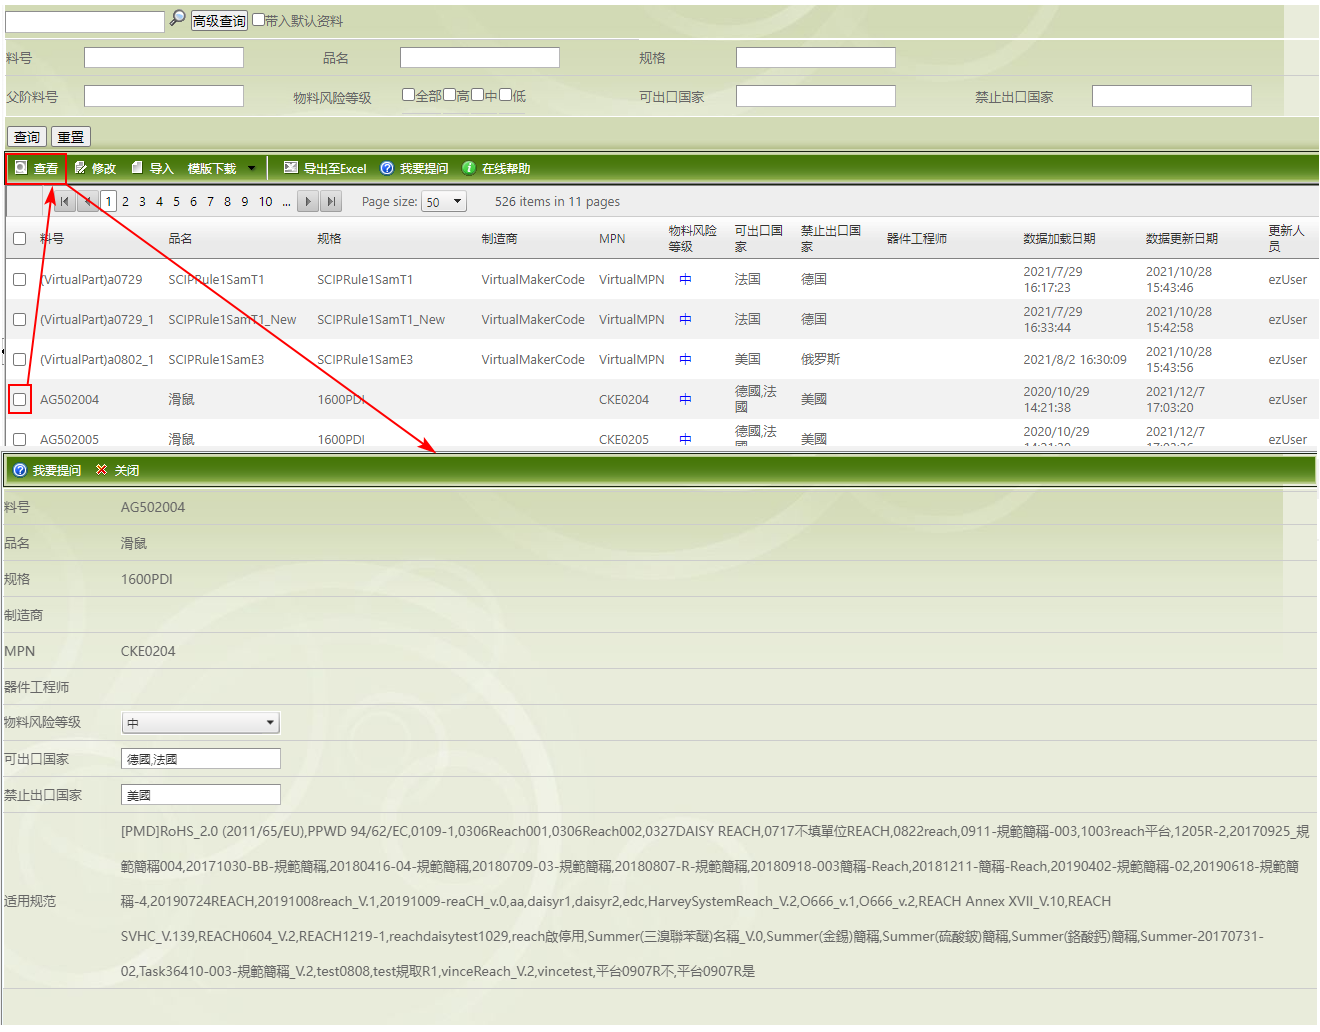Export the list via 导出至Excel
The image size is (1320, 1032).
click(325, 168)
